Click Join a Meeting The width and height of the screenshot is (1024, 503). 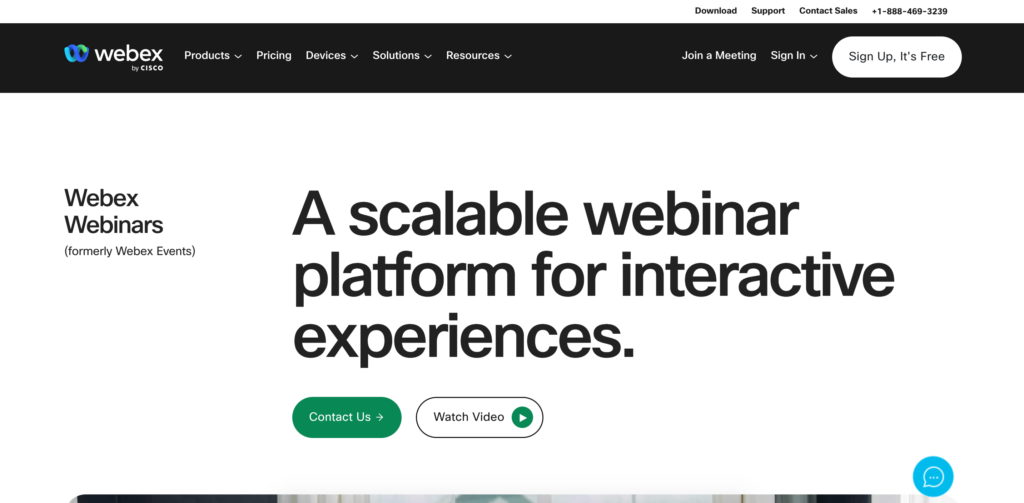point(719,56)
